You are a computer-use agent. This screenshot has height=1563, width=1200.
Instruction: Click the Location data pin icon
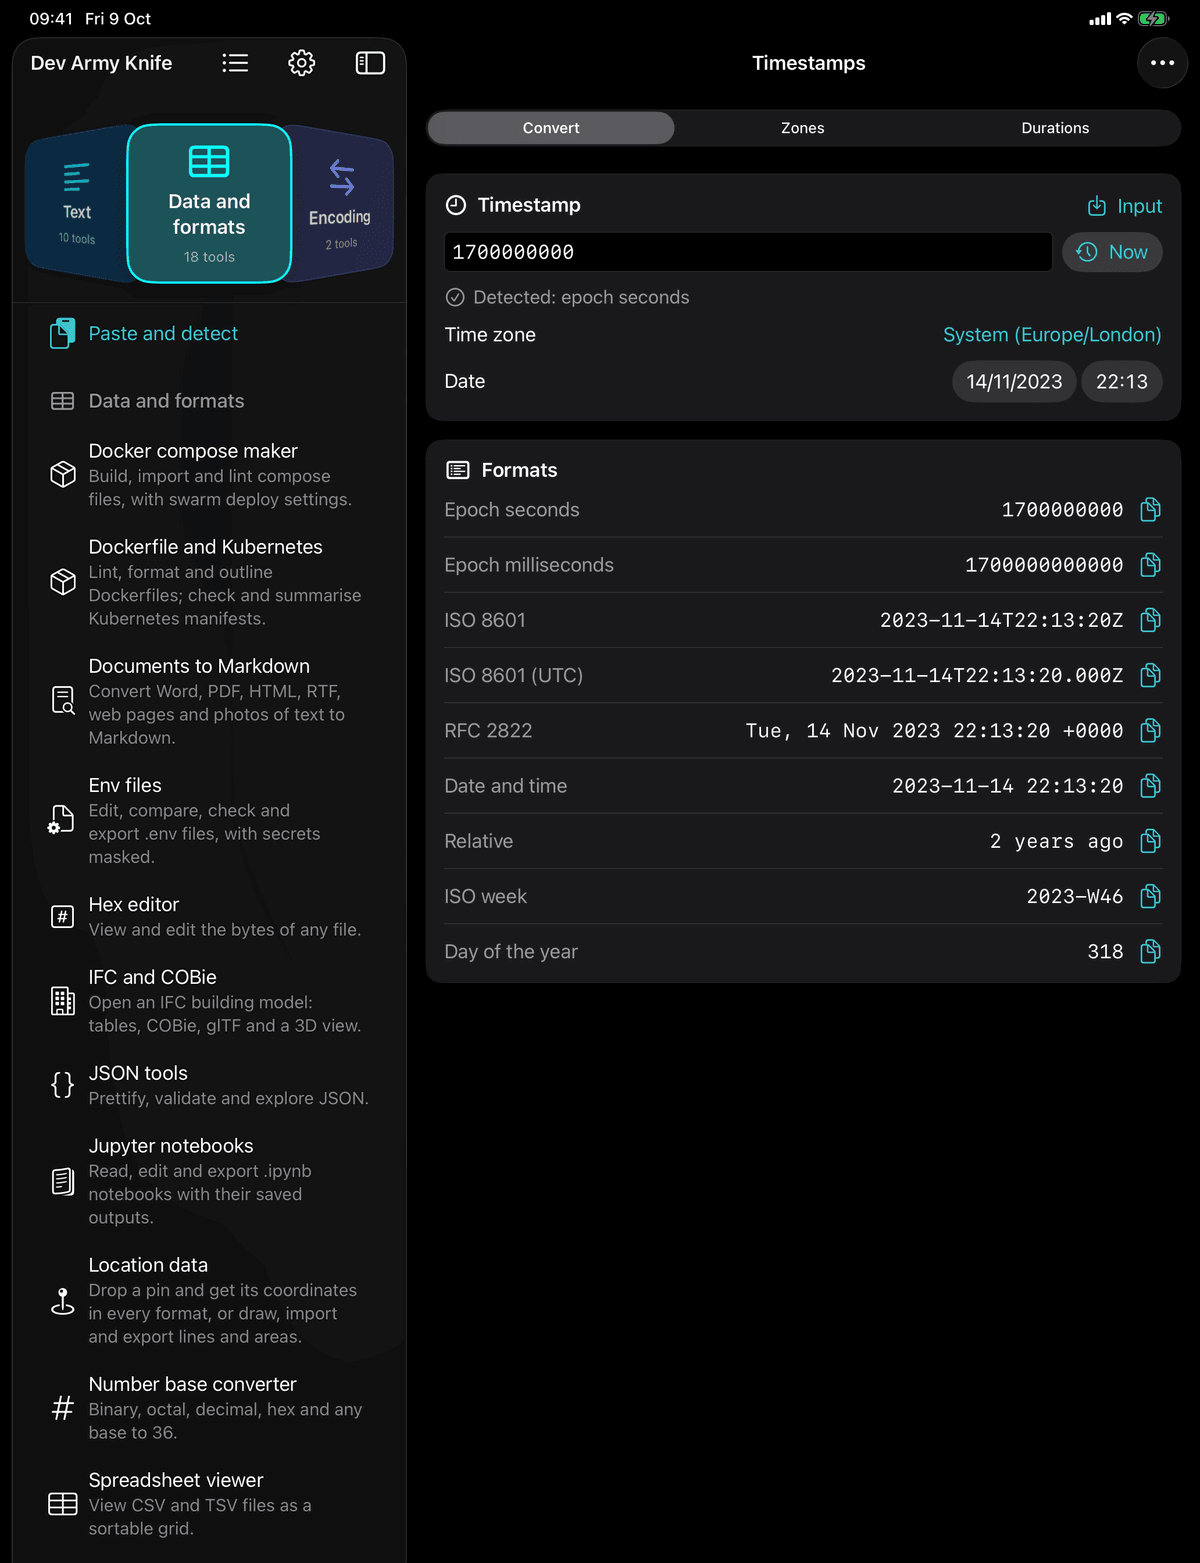[63, 1300]
